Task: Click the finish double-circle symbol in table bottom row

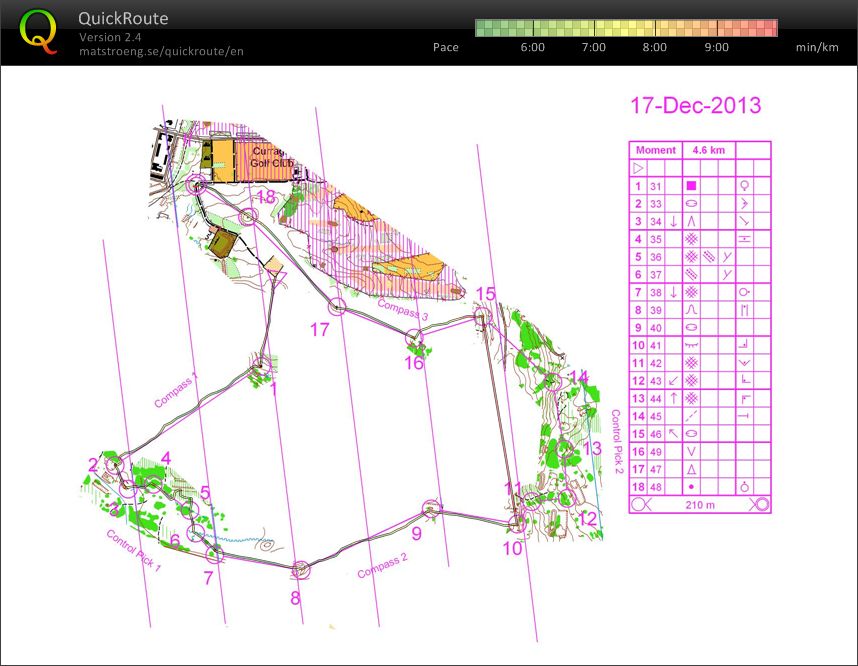Action: click(760, 504)
